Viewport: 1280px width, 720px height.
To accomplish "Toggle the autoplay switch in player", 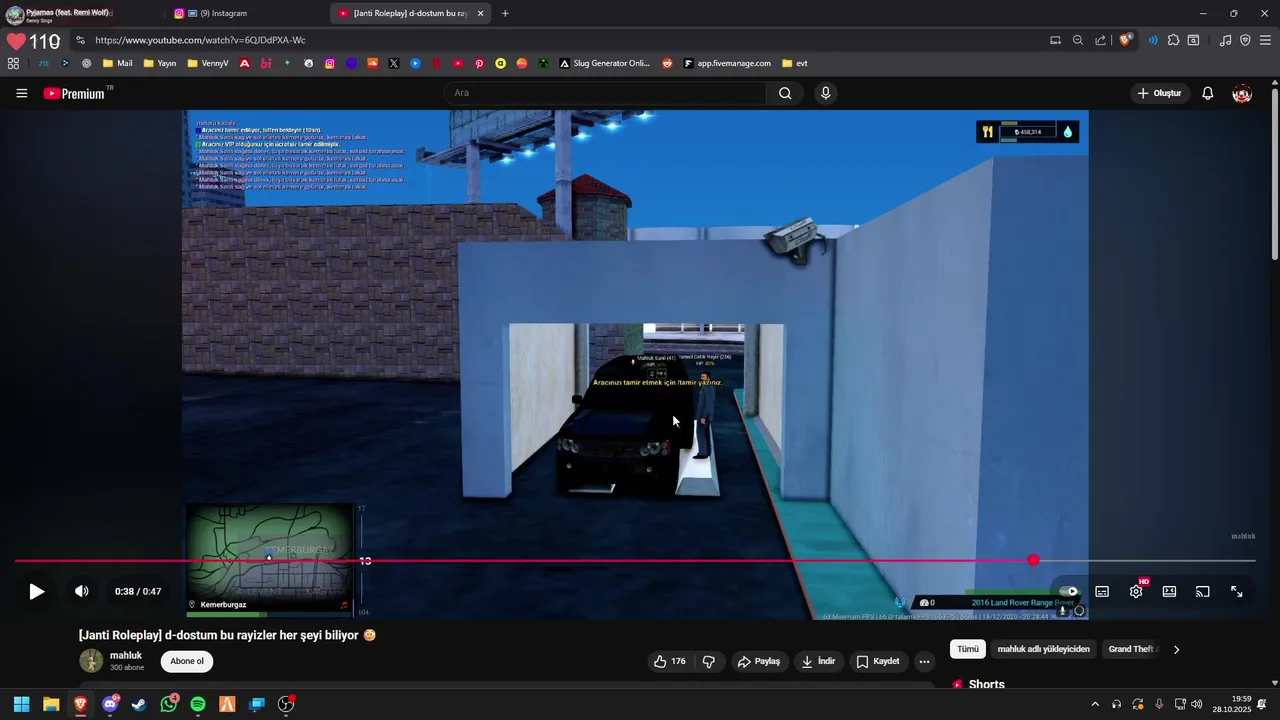I will click(1068, 591).
